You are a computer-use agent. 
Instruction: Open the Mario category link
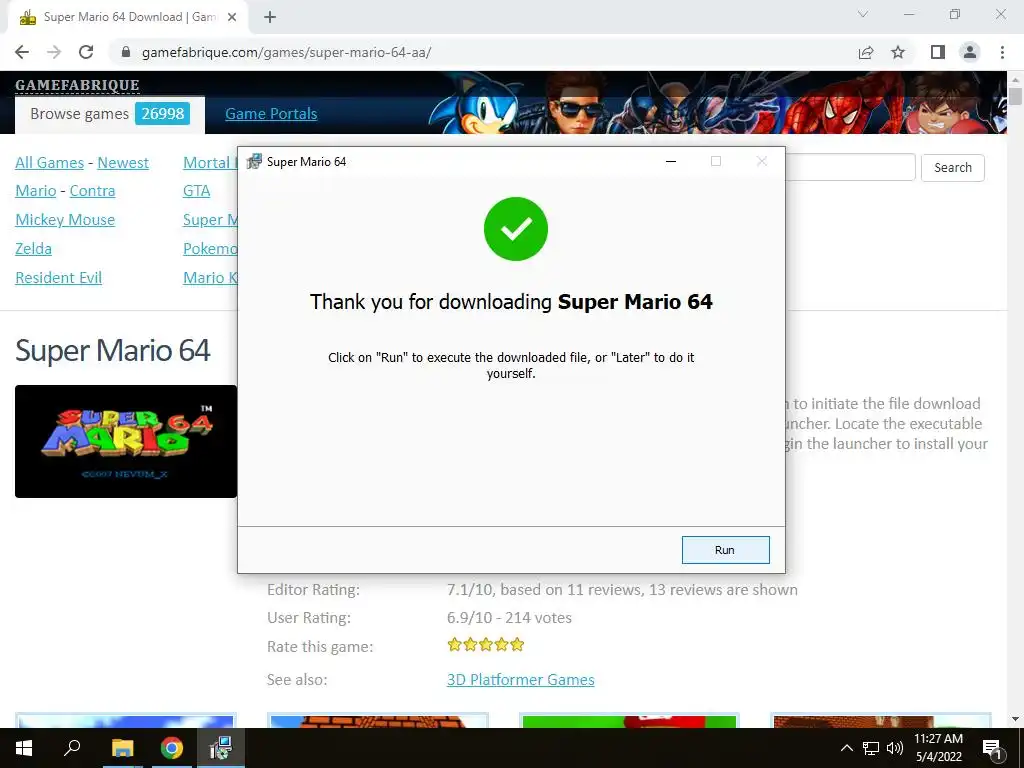(36, 191)
